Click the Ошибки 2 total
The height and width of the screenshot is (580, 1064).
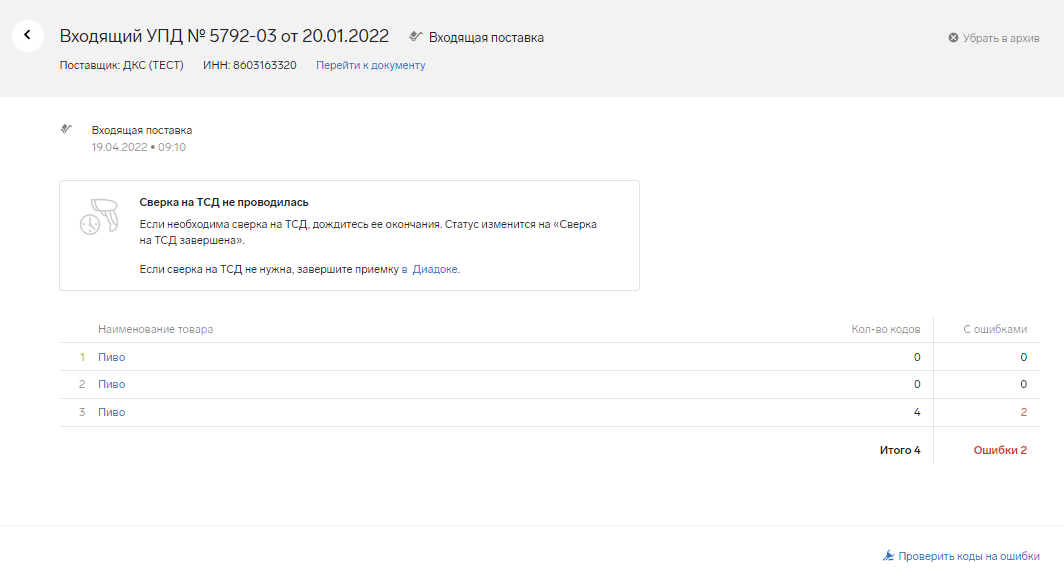(x=1000, y=450)
